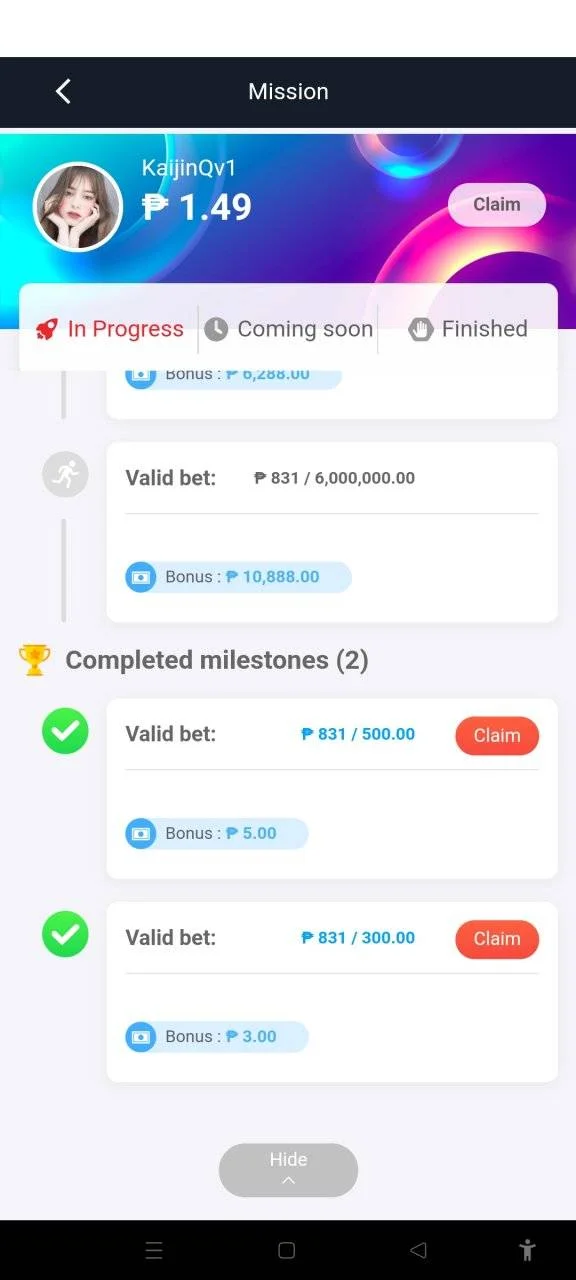The height and width of the screenshot is (1280, 576).
Task: Tap the green checkmark for 300.00 milestone
Action: (x=65, y=935)
